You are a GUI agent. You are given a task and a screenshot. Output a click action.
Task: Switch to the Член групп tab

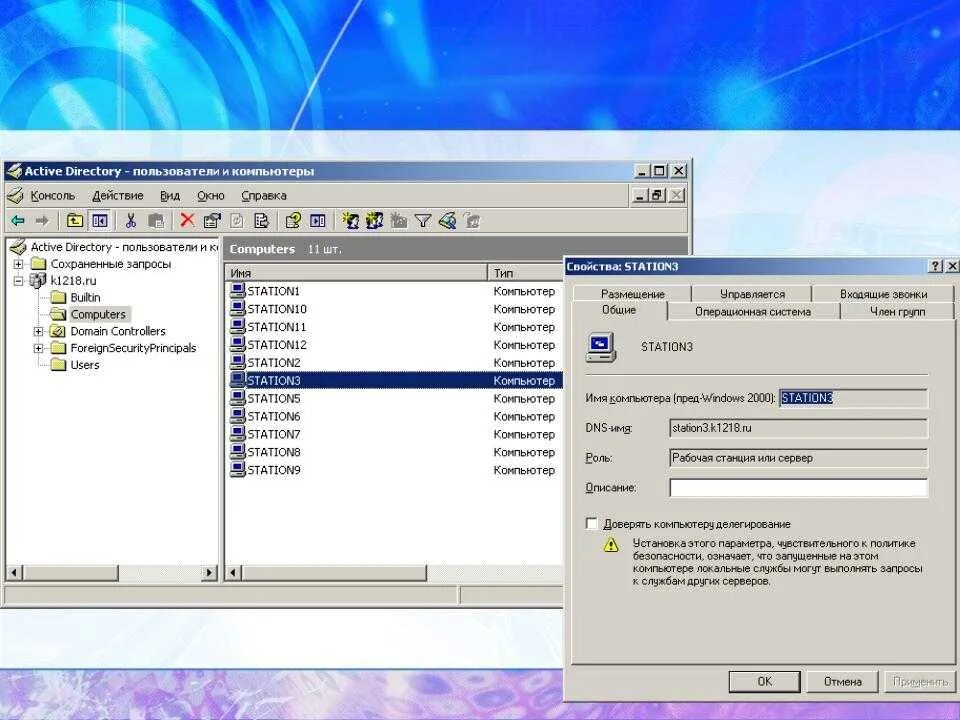898,311
